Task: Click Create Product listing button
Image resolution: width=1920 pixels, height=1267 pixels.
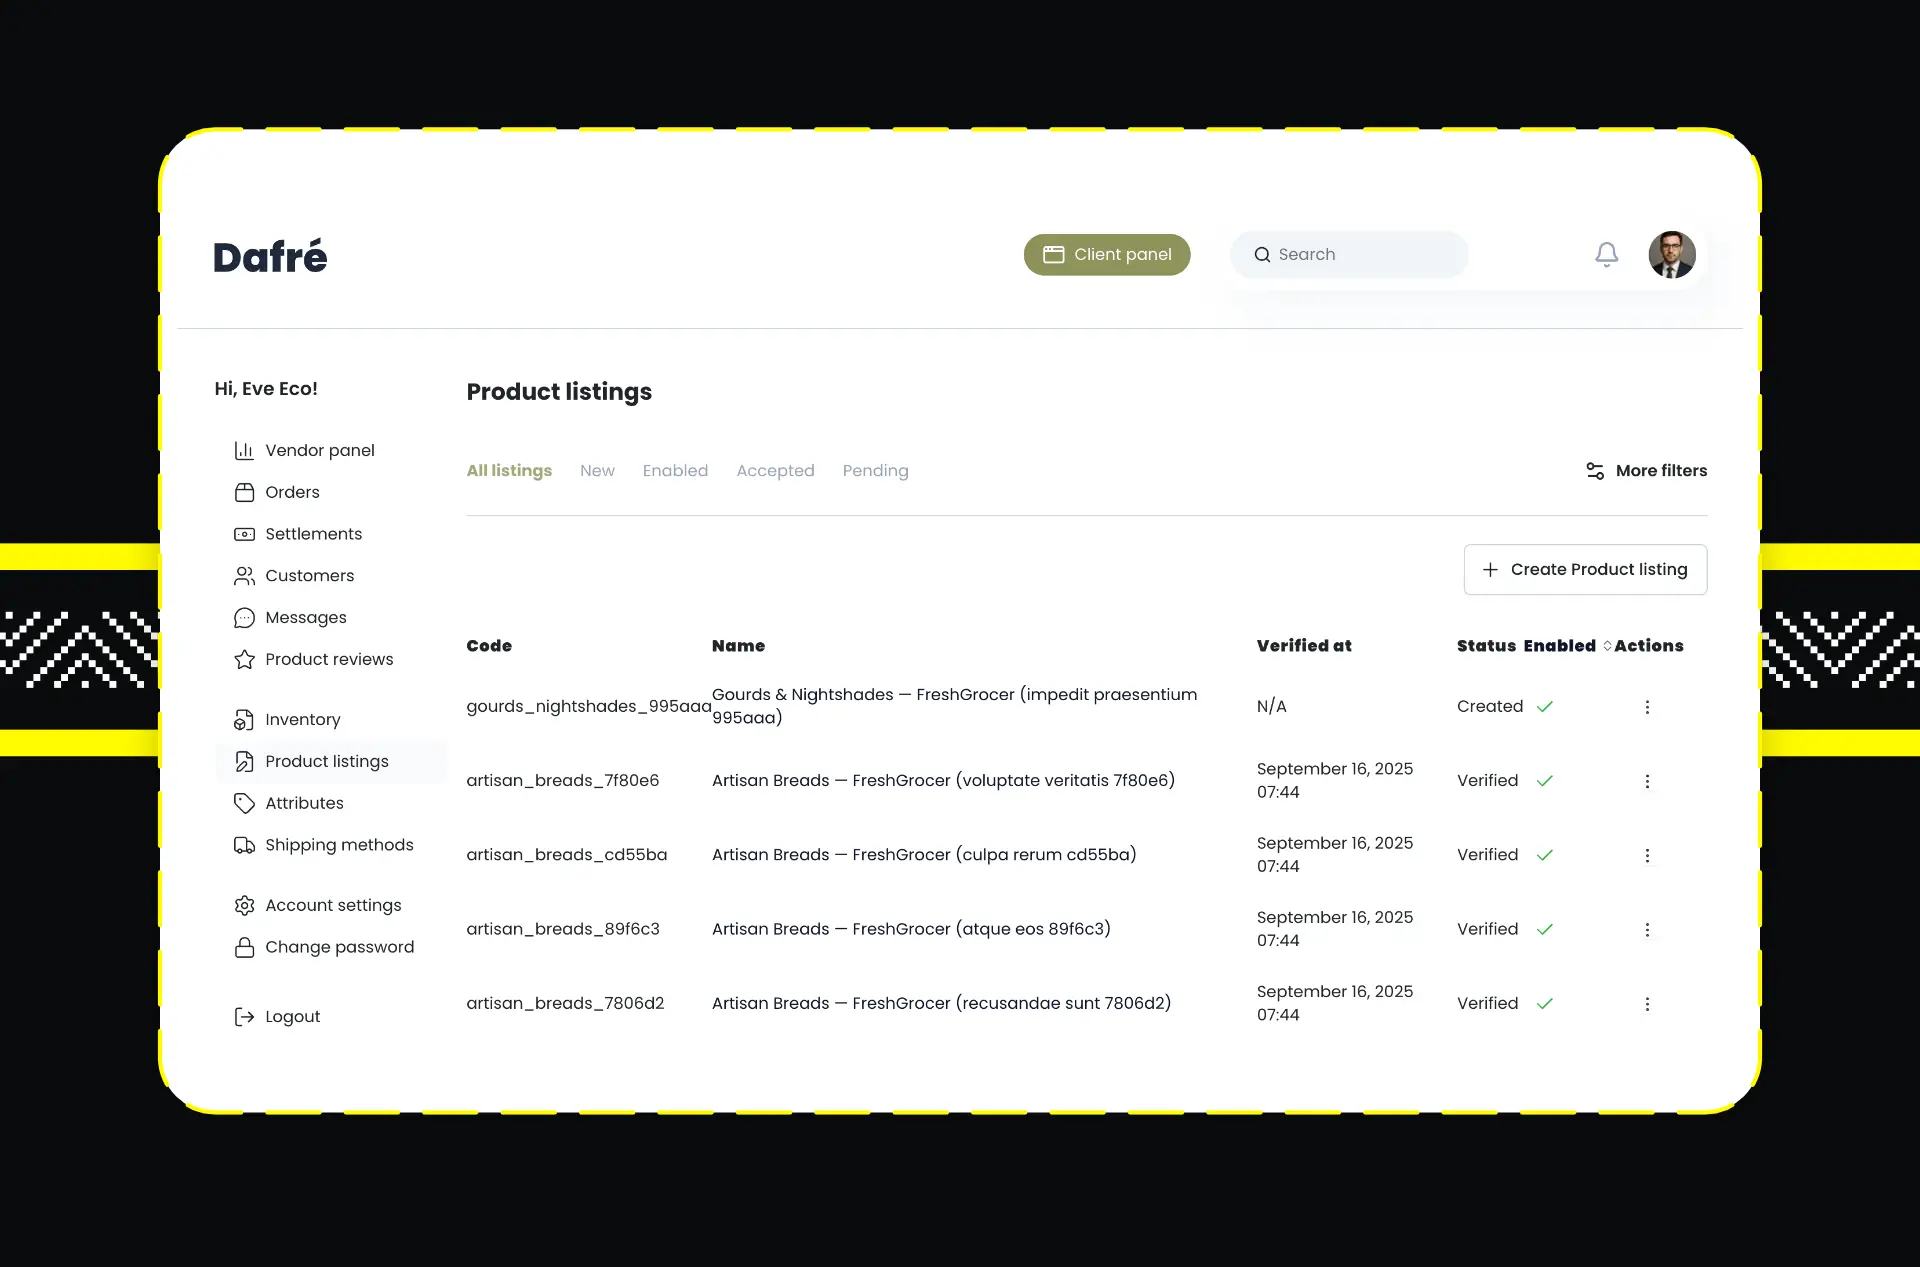Action: [1585, 570]
